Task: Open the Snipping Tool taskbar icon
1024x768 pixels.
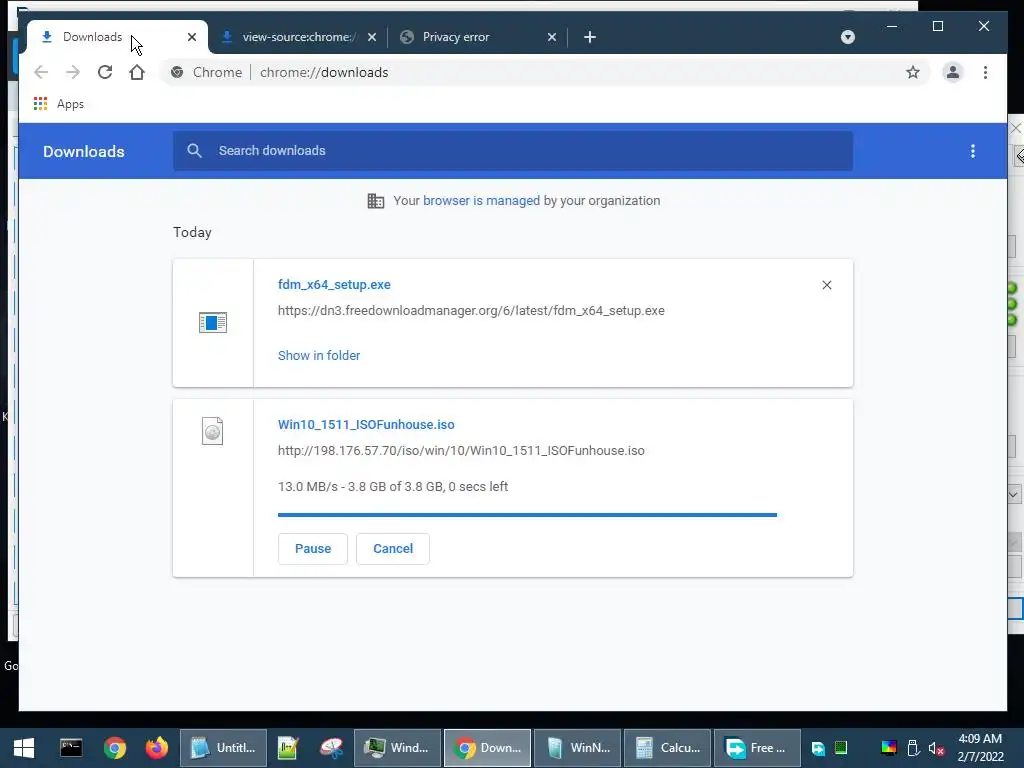Action: click(x=332, y=748)
